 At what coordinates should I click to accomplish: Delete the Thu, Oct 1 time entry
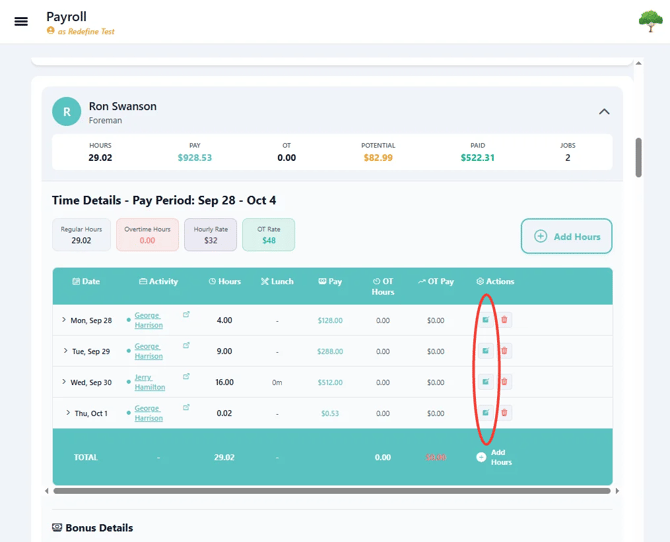click(x=504, y=413)
